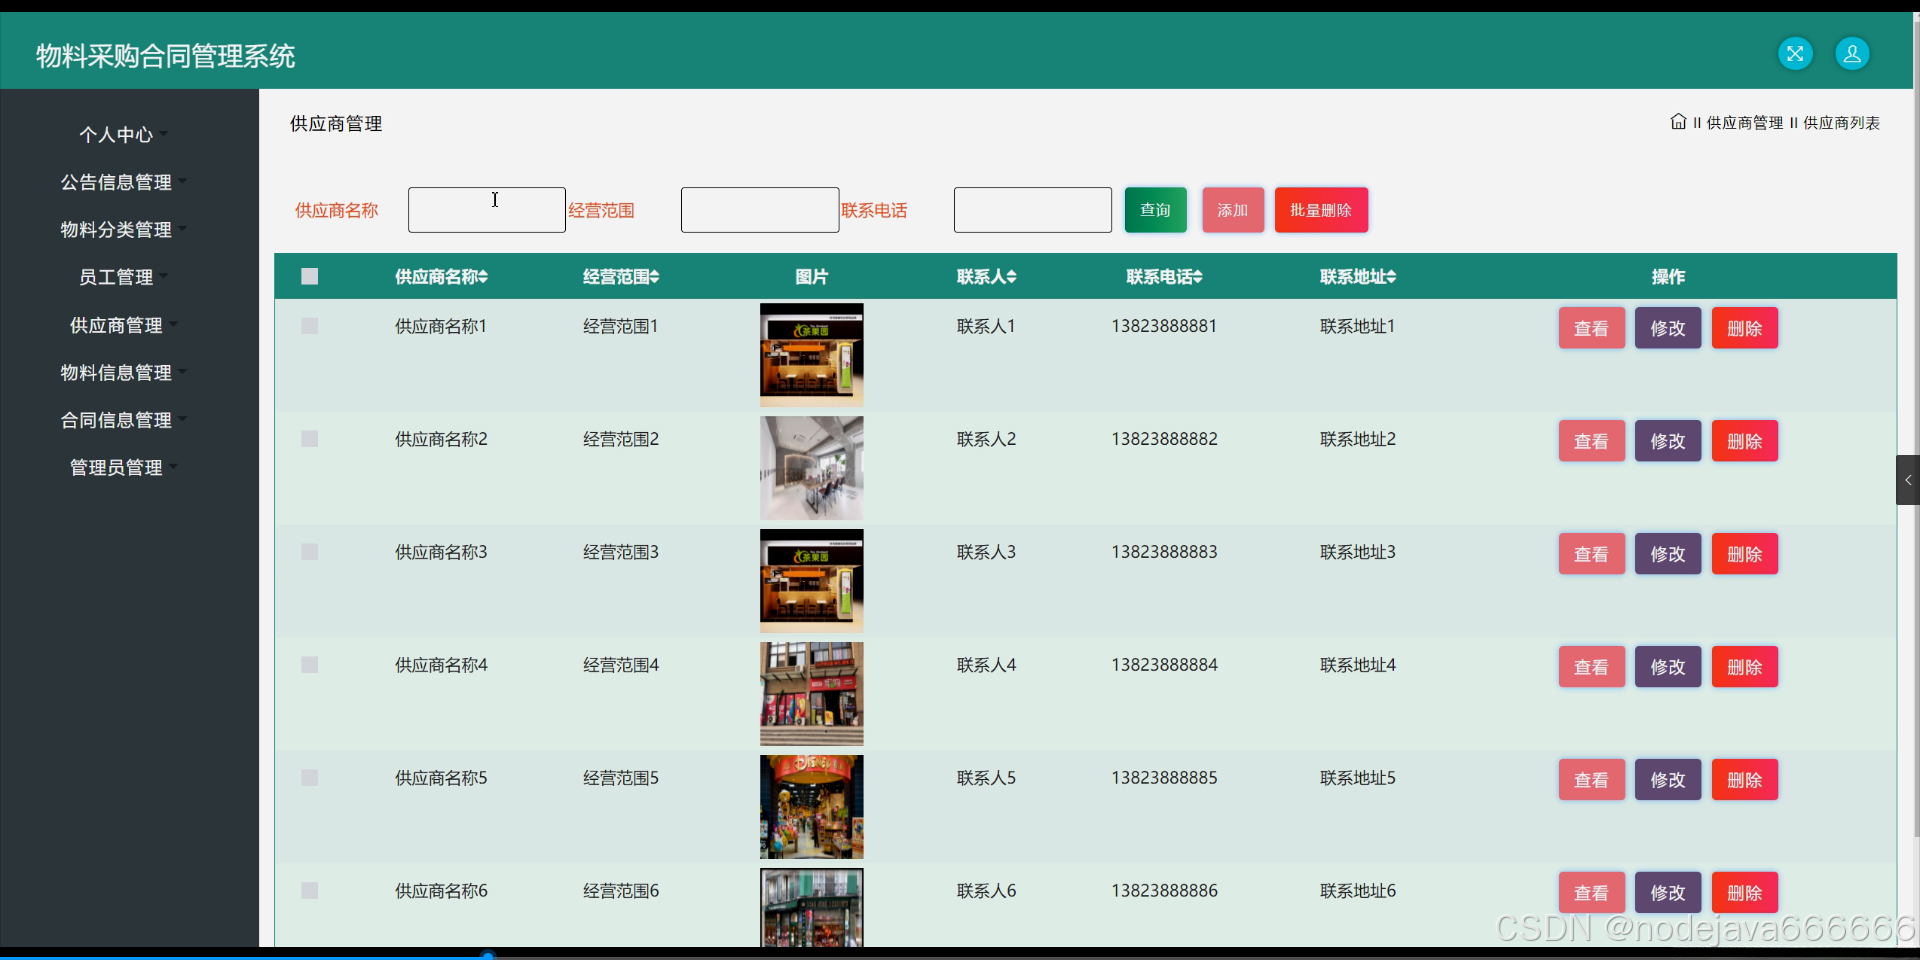Click the 联系地址5 table cell

pos(1358,778)
